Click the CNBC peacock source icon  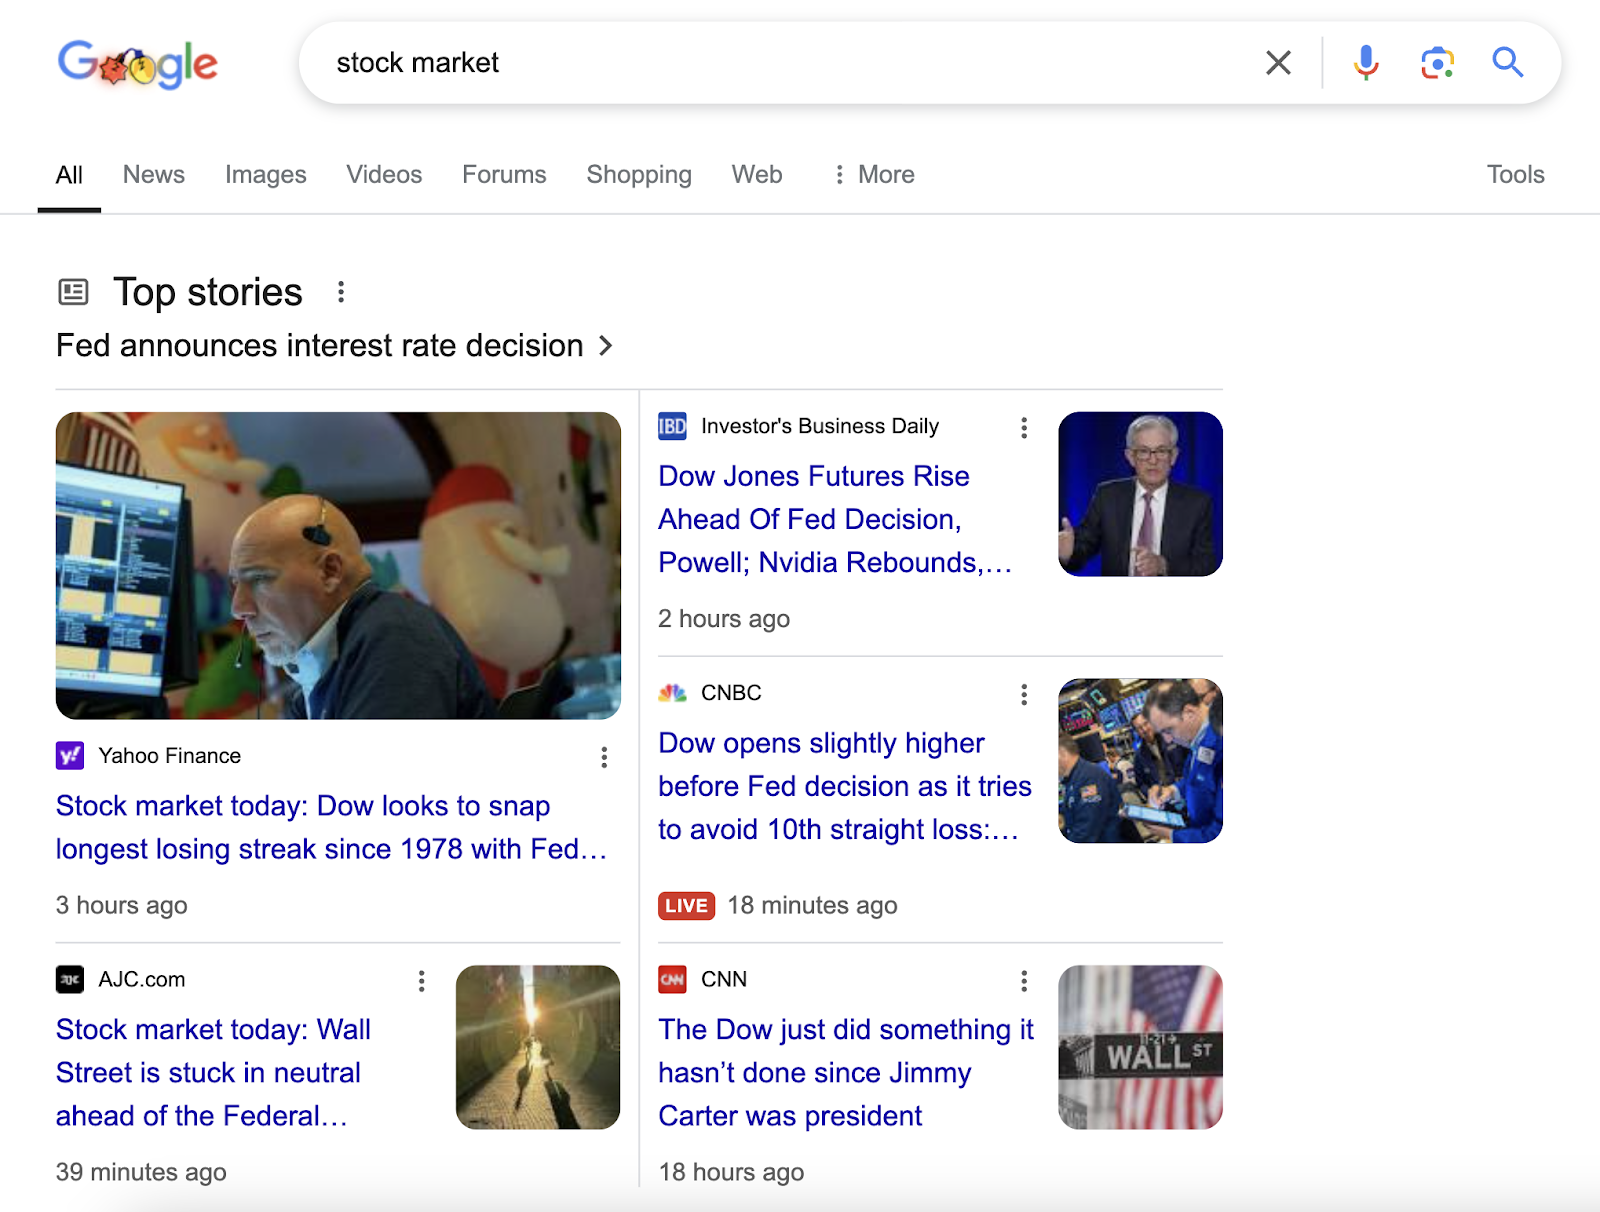(x=672, y=693)
